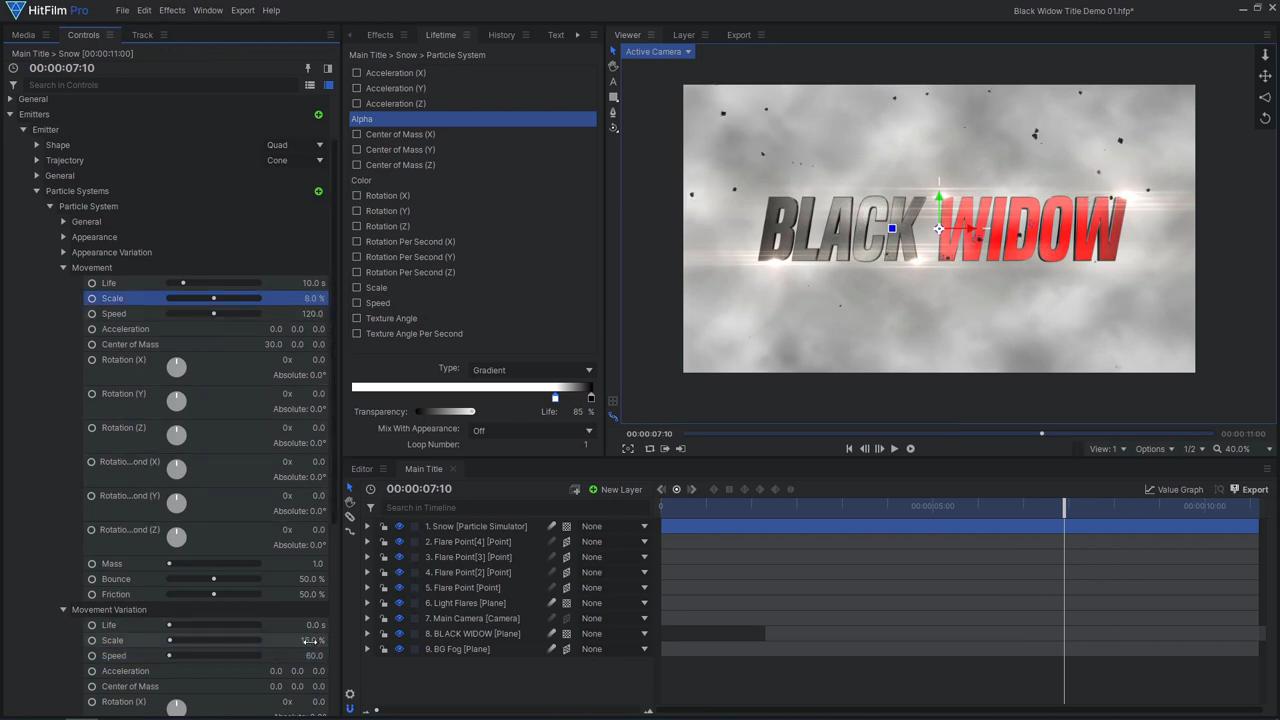Click the Rotation (X) dial knob in Movement
The width and height of the screenshot is (1280, 720).
(176, 367)
